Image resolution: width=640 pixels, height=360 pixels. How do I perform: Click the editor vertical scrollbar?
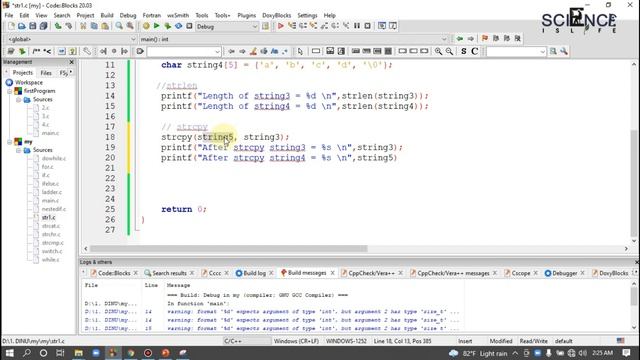click(x=634, y=183)
